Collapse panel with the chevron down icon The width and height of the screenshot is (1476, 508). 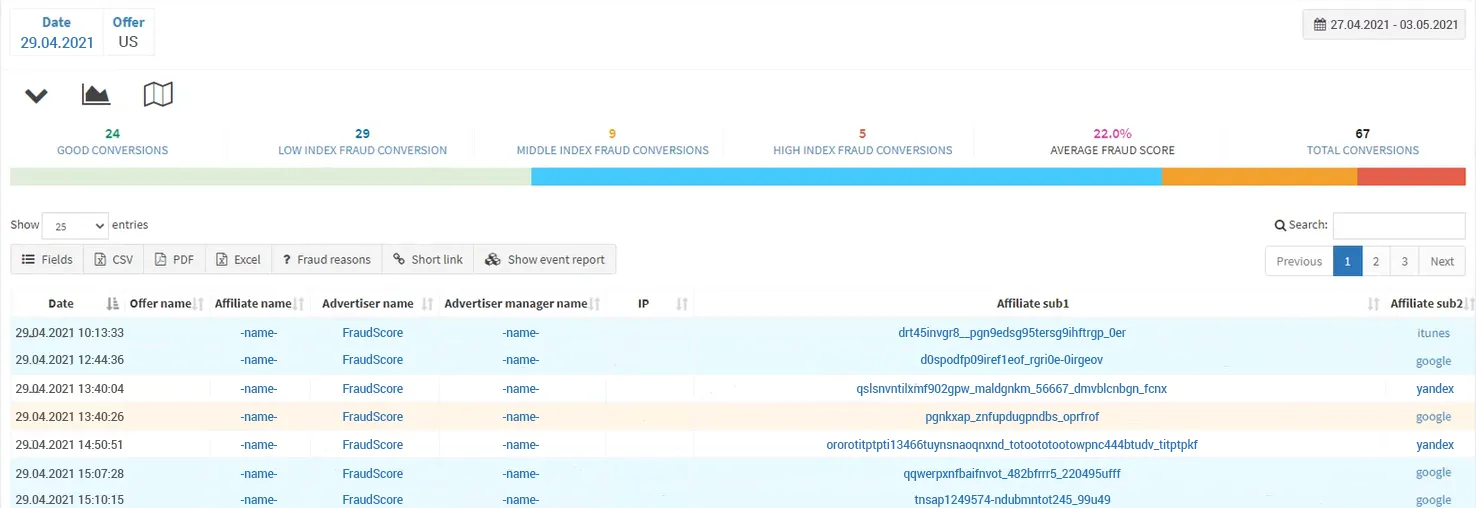click(x=36, y=96)
